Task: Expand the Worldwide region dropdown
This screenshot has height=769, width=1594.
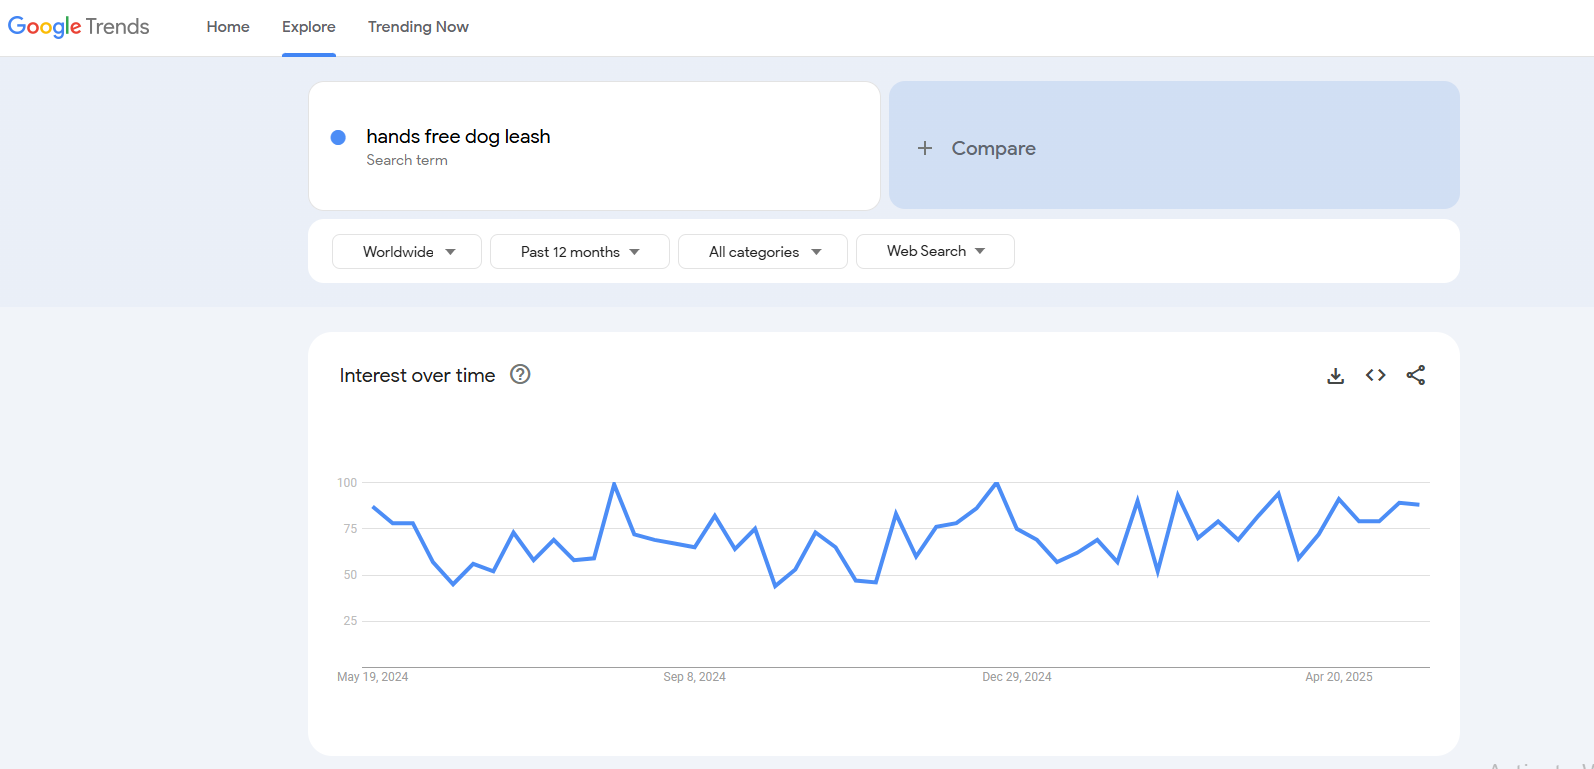Action: pos(407,252)
